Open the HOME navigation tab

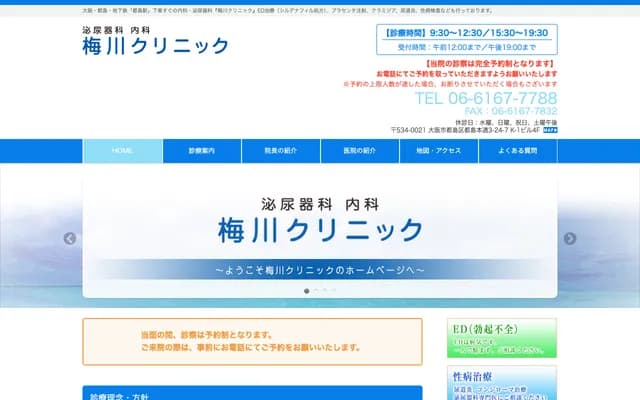[122, 151]
